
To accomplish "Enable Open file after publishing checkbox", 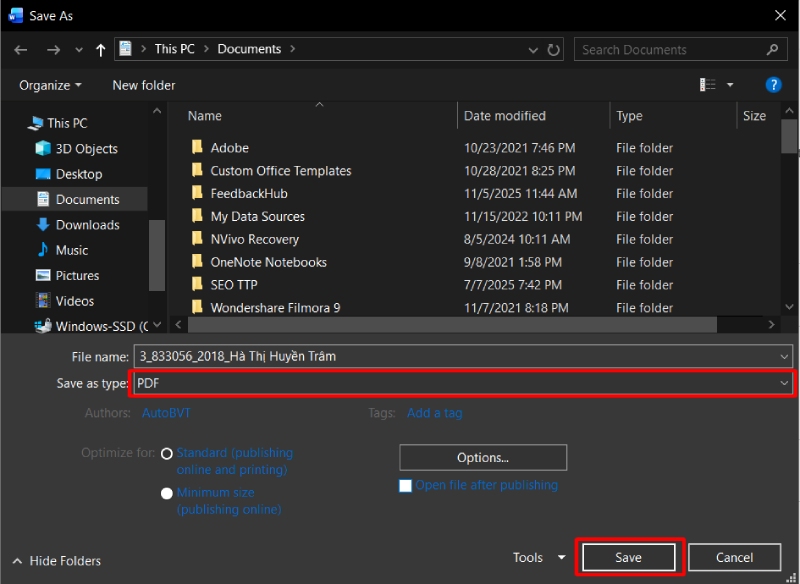I will pos(405,486).
